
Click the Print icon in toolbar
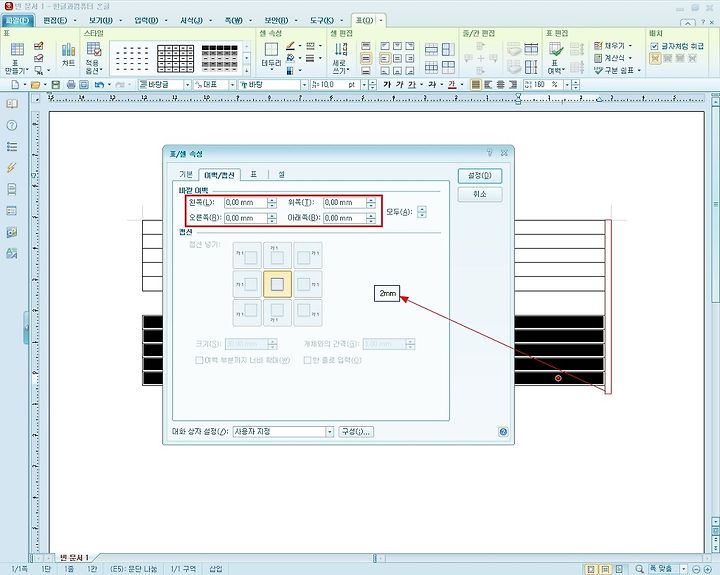pyautogui.click(x=71, y=85)
